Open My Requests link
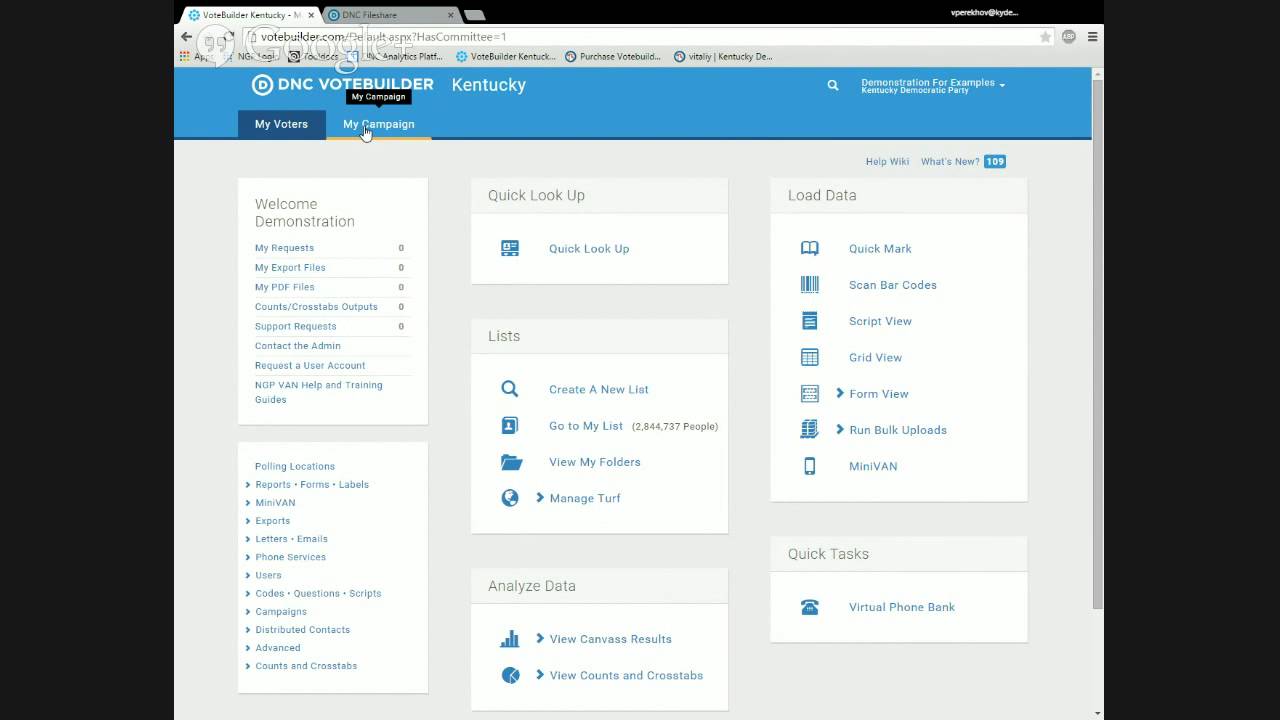Viewport: 1280px width, 720px height. click(284, 248)
